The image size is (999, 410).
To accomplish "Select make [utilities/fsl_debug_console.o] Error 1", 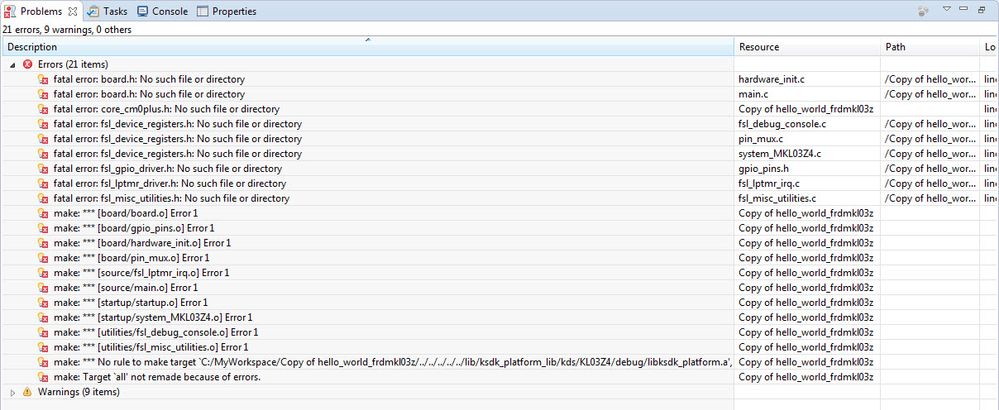I will (x=156, y=332).
